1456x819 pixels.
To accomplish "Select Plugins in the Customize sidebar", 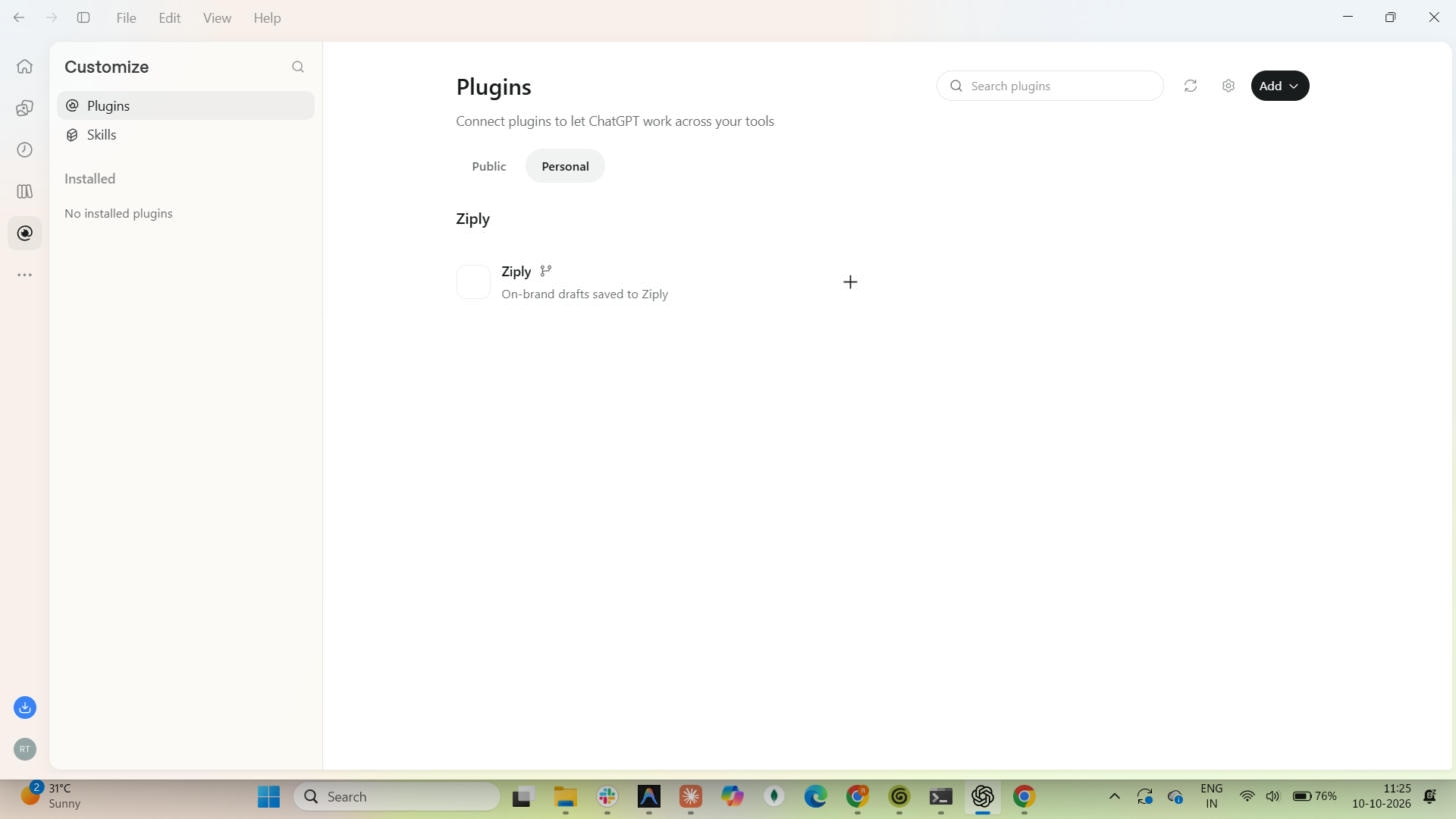I will click(x=186, y=106).
